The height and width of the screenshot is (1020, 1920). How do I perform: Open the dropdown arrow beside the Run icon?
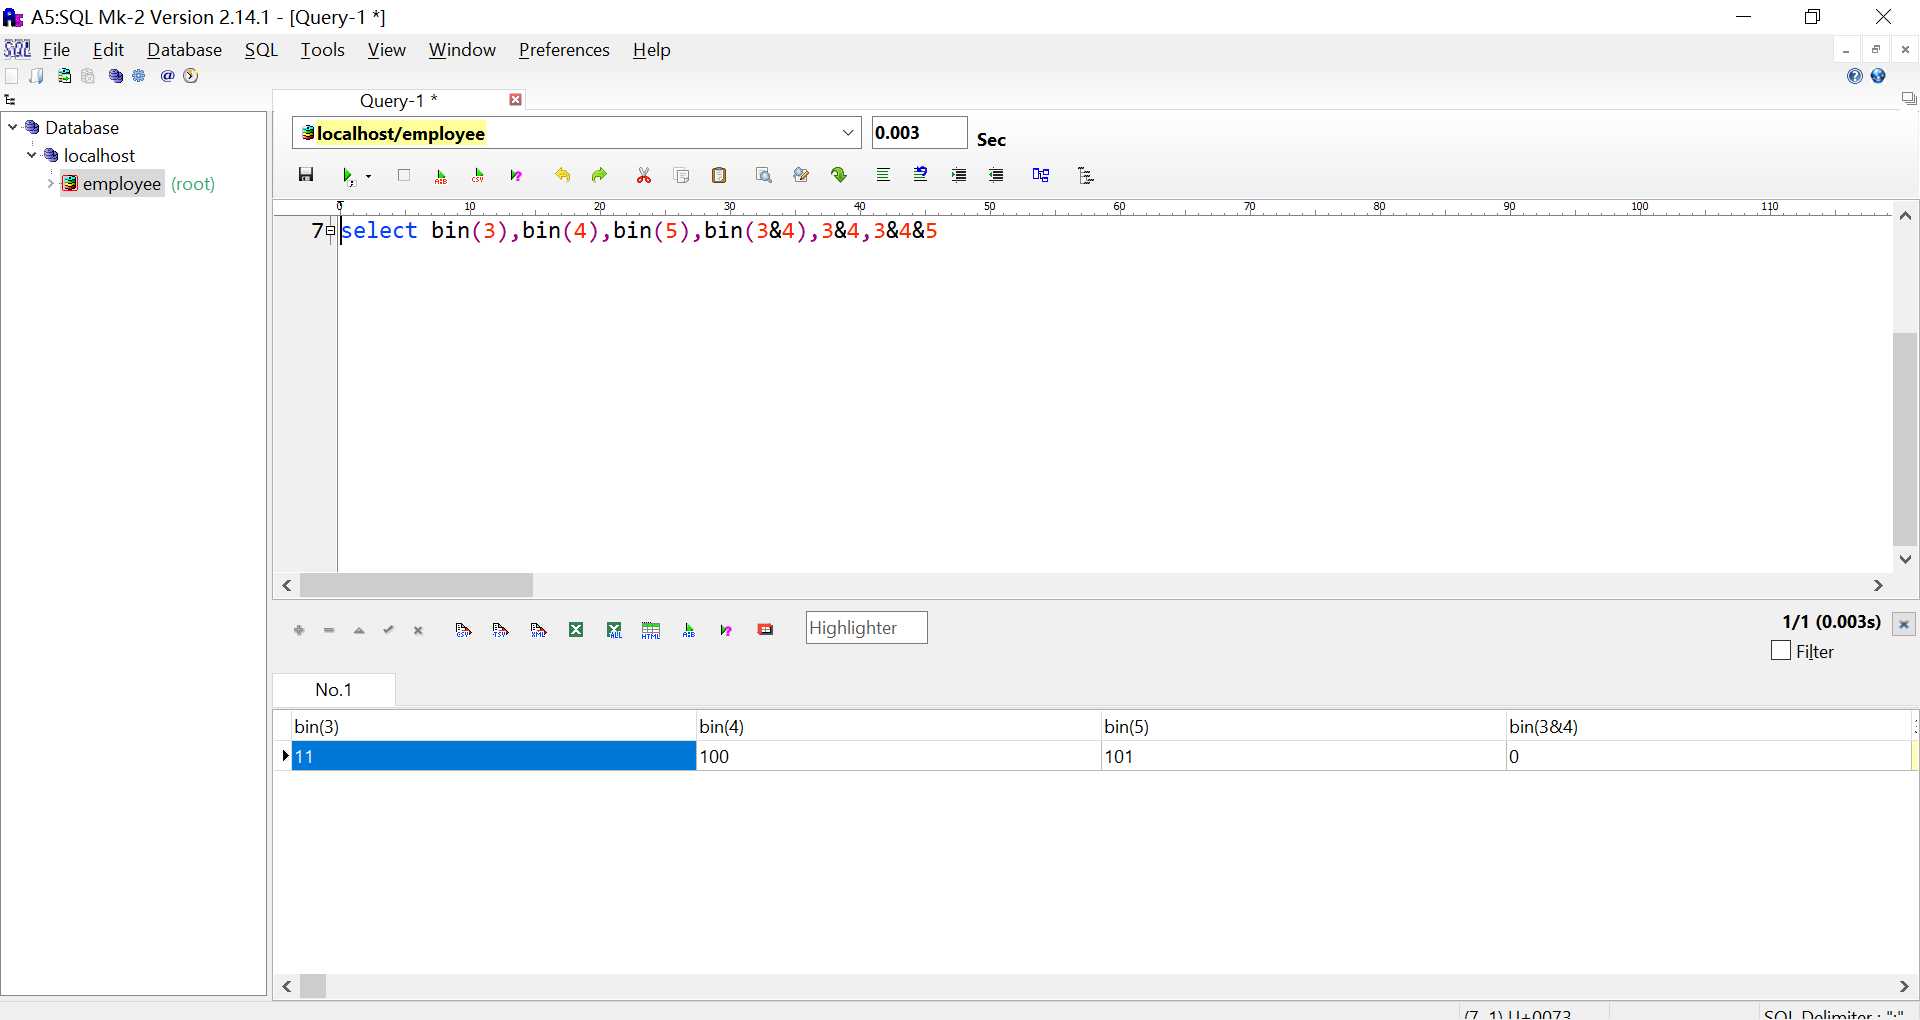coord(369,176)
